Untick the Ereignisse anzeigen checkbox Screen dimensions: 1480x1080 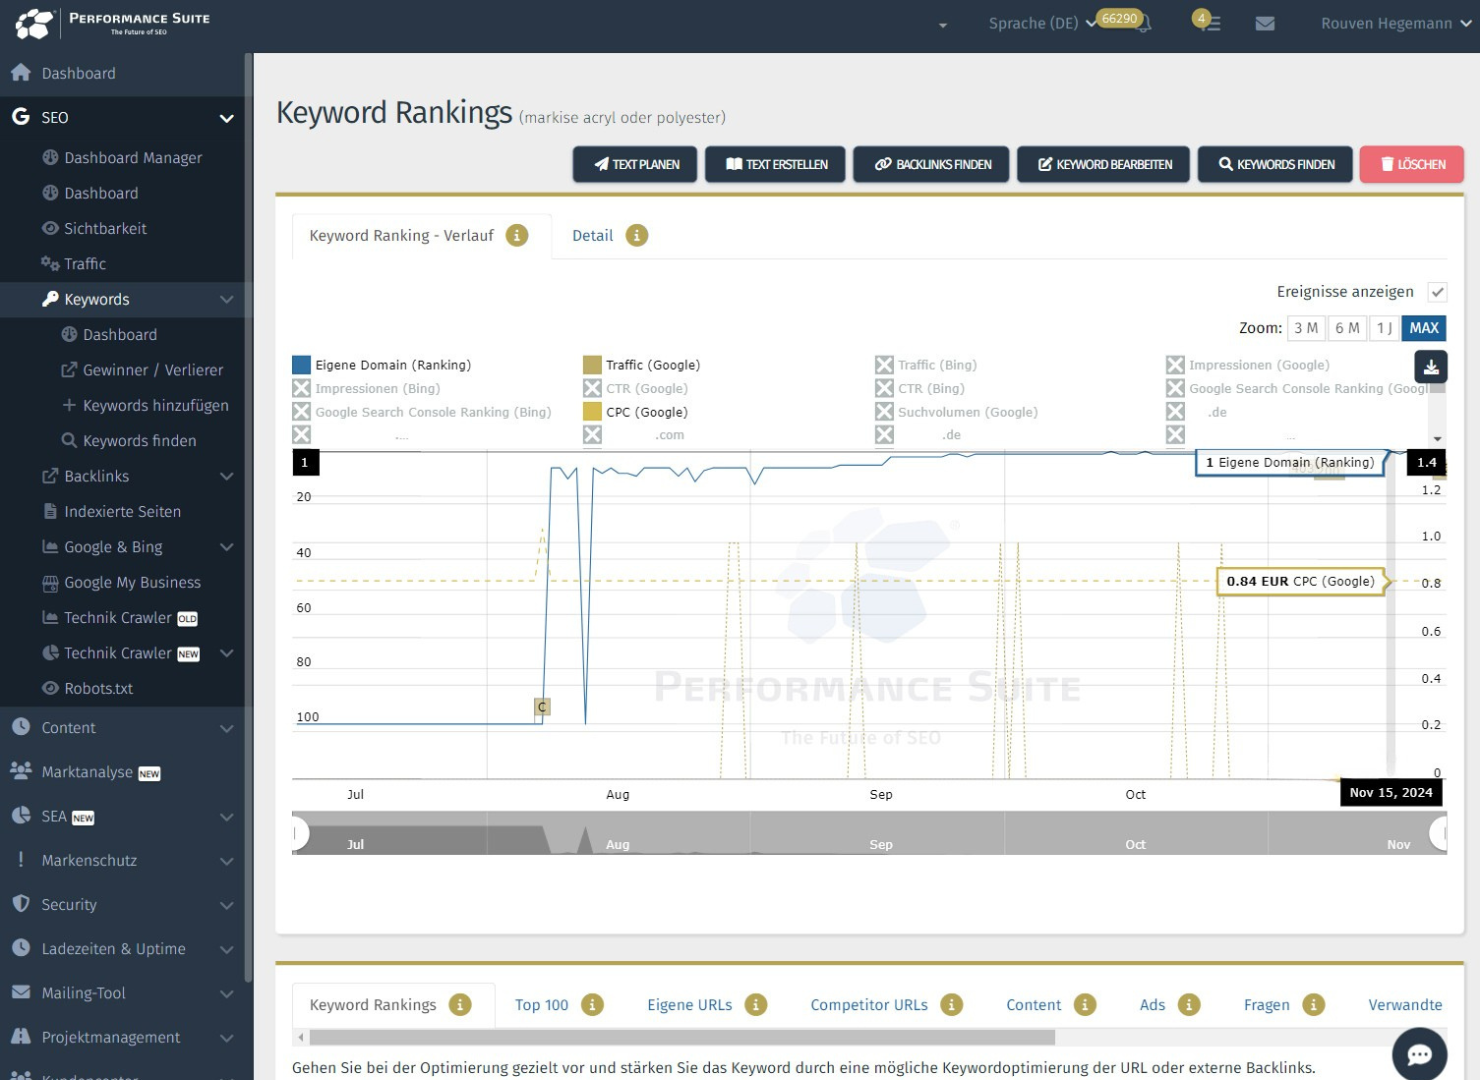1437,292
